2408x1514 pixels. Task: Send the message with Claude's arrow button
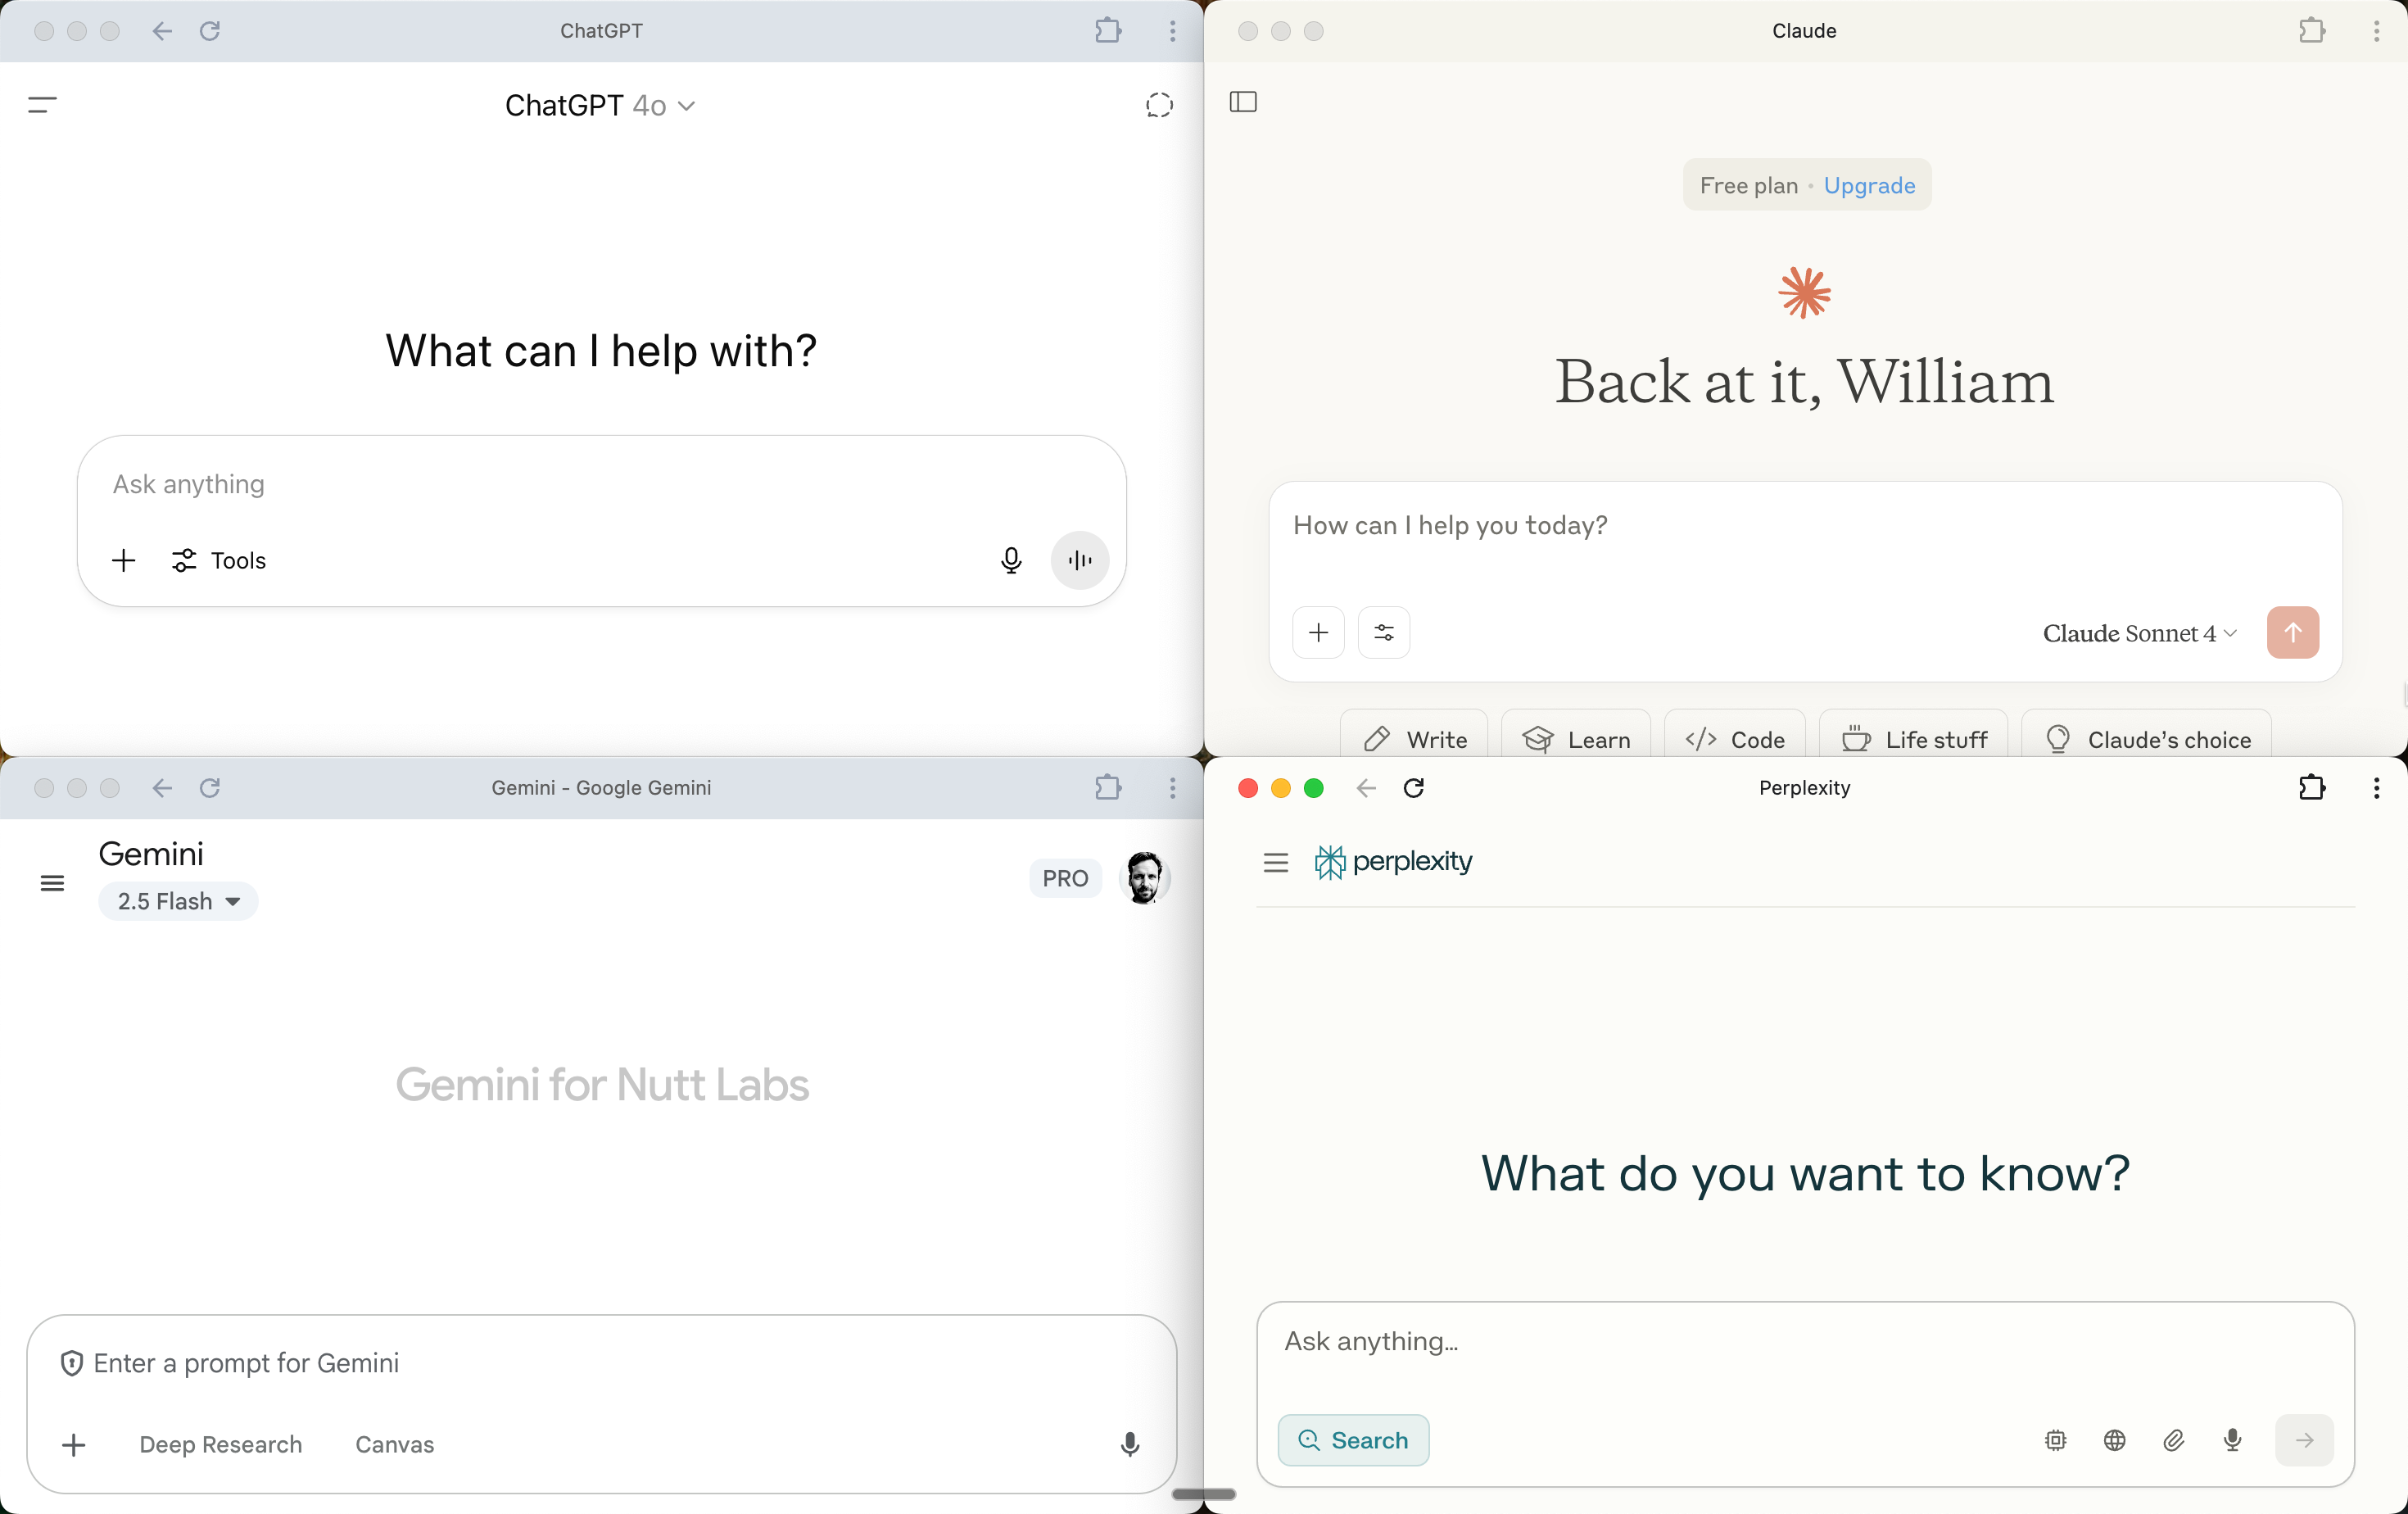coord(2292,632)
